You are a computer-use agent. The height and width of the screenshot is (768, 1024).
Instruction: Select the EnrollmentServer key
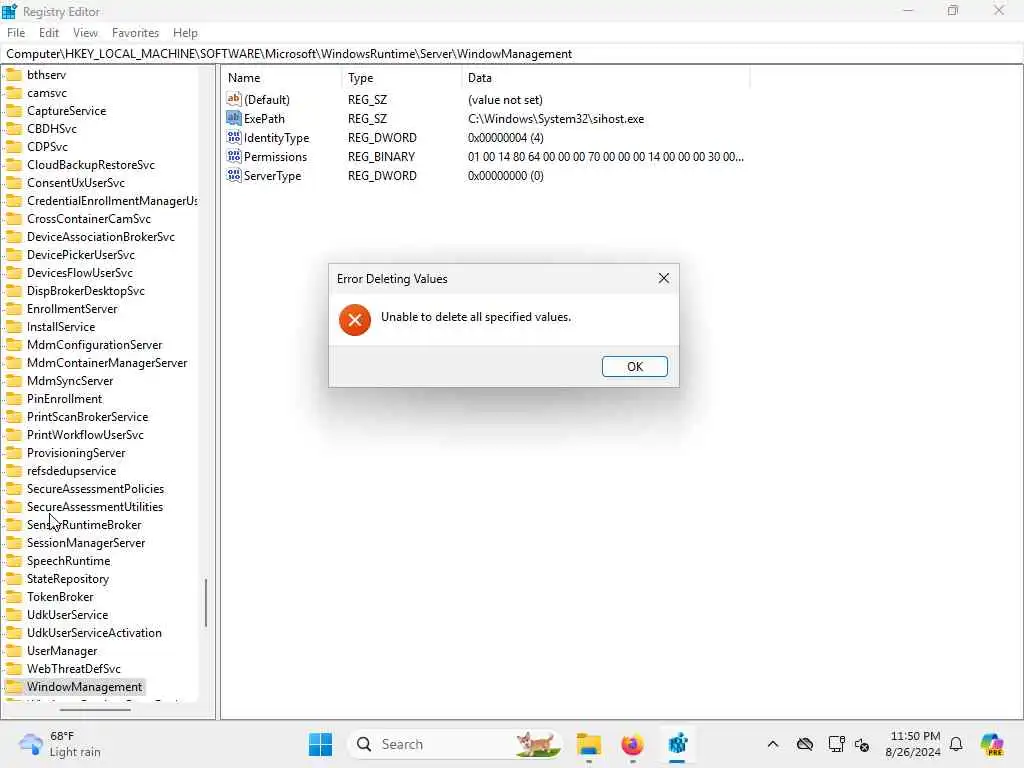click(72, 308)
